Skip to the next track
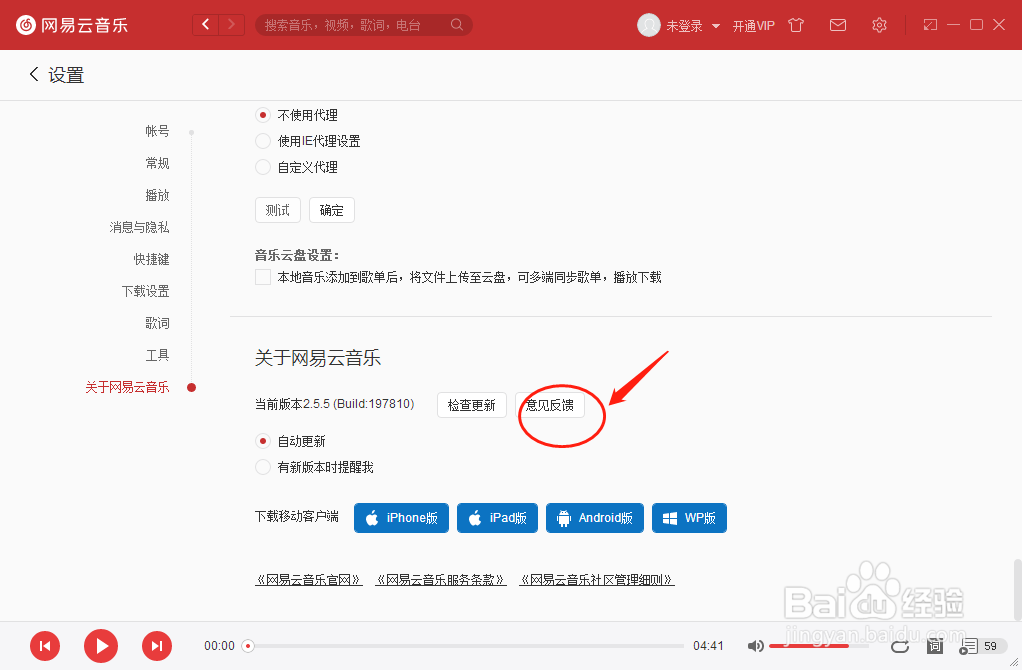This screenshot has width=1022, height=670. click(x=157, y=646)
